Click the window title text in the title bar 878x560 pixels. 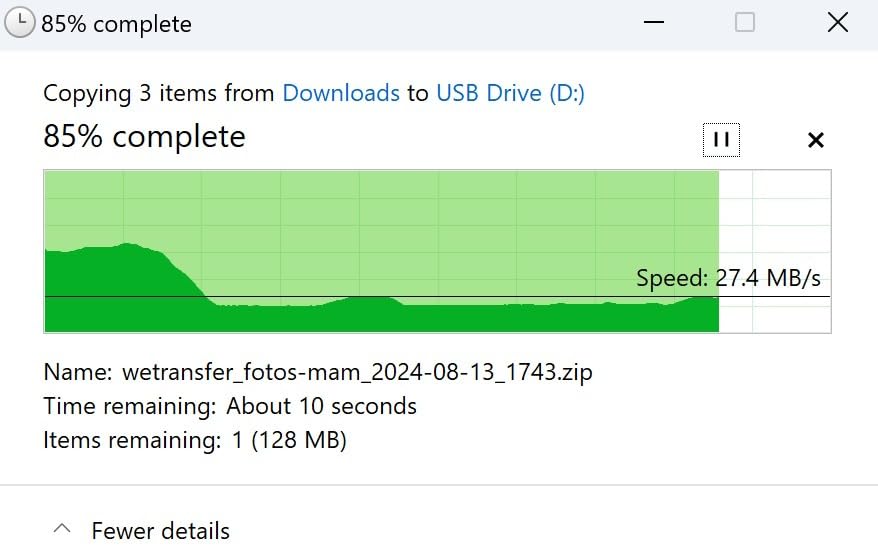(x=116, y=24)
